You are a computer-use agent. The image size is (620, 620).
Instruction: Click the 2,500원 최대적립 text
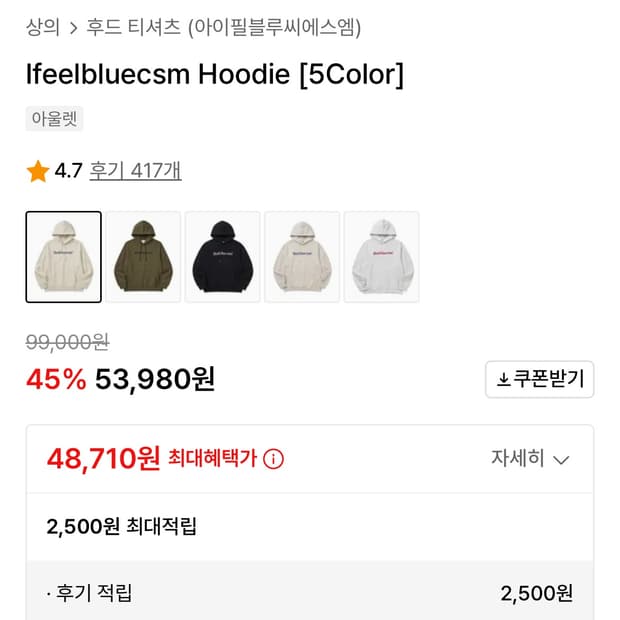[121, 526]
